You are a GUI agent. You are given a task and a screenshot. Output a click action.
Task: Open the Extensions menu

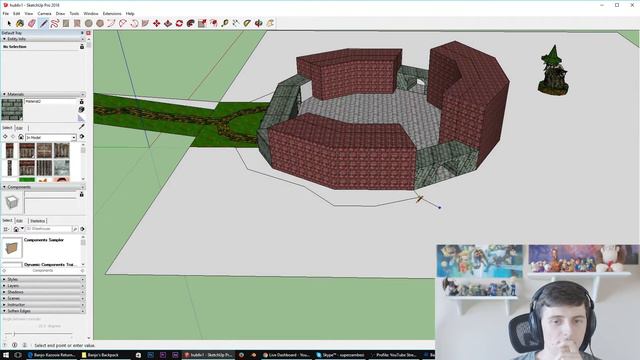[x=112, y=13]
